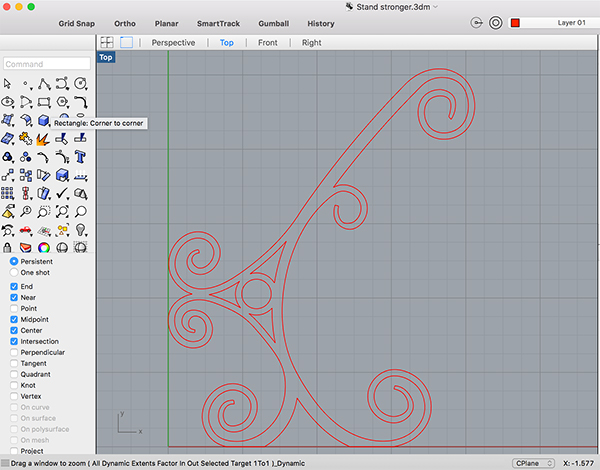
Task: Click the Check mark analysis icon
Action: [x=62, y=193]
